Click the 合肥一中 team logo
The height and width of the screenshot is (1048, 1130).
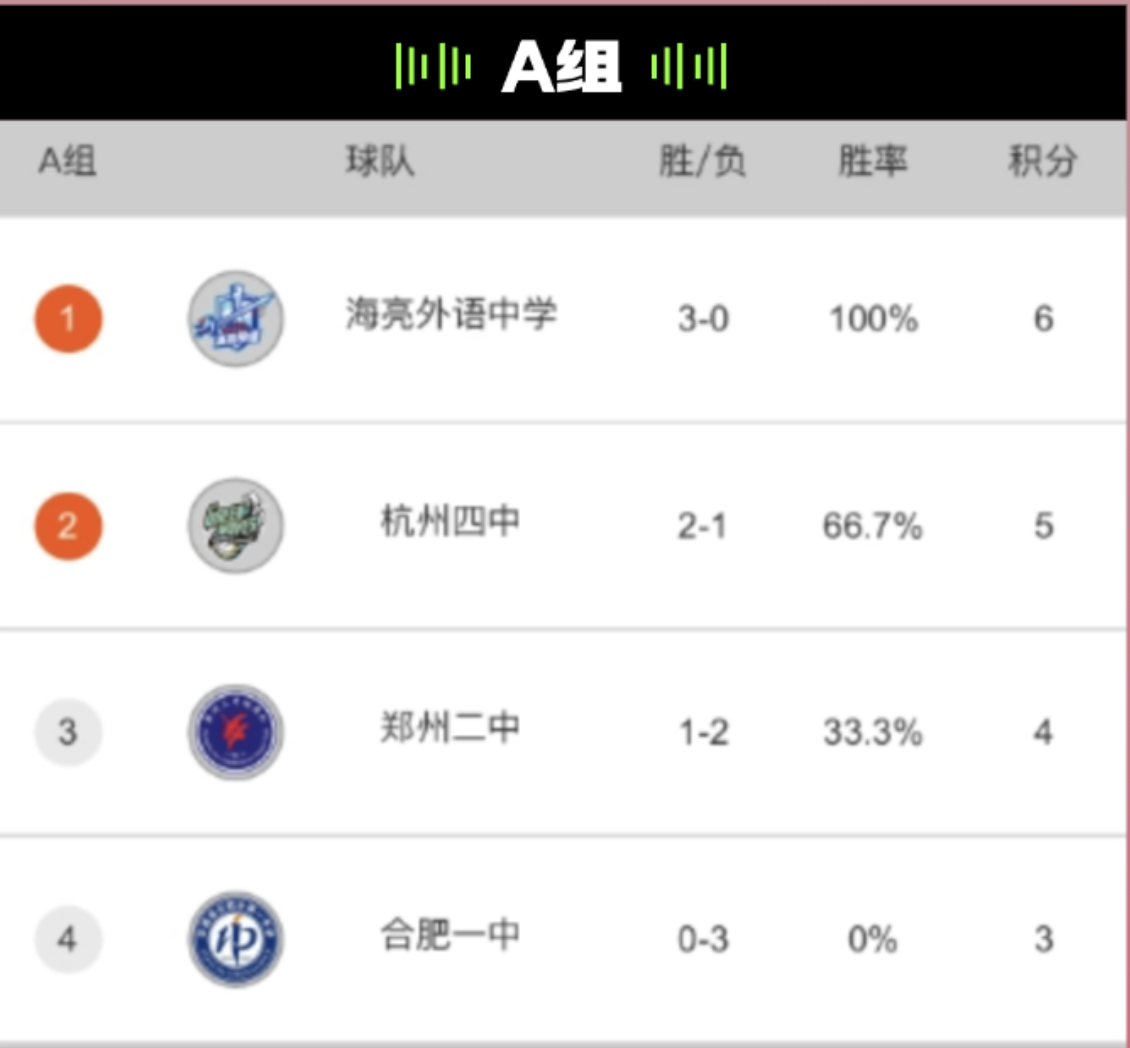tap(236, 939)
